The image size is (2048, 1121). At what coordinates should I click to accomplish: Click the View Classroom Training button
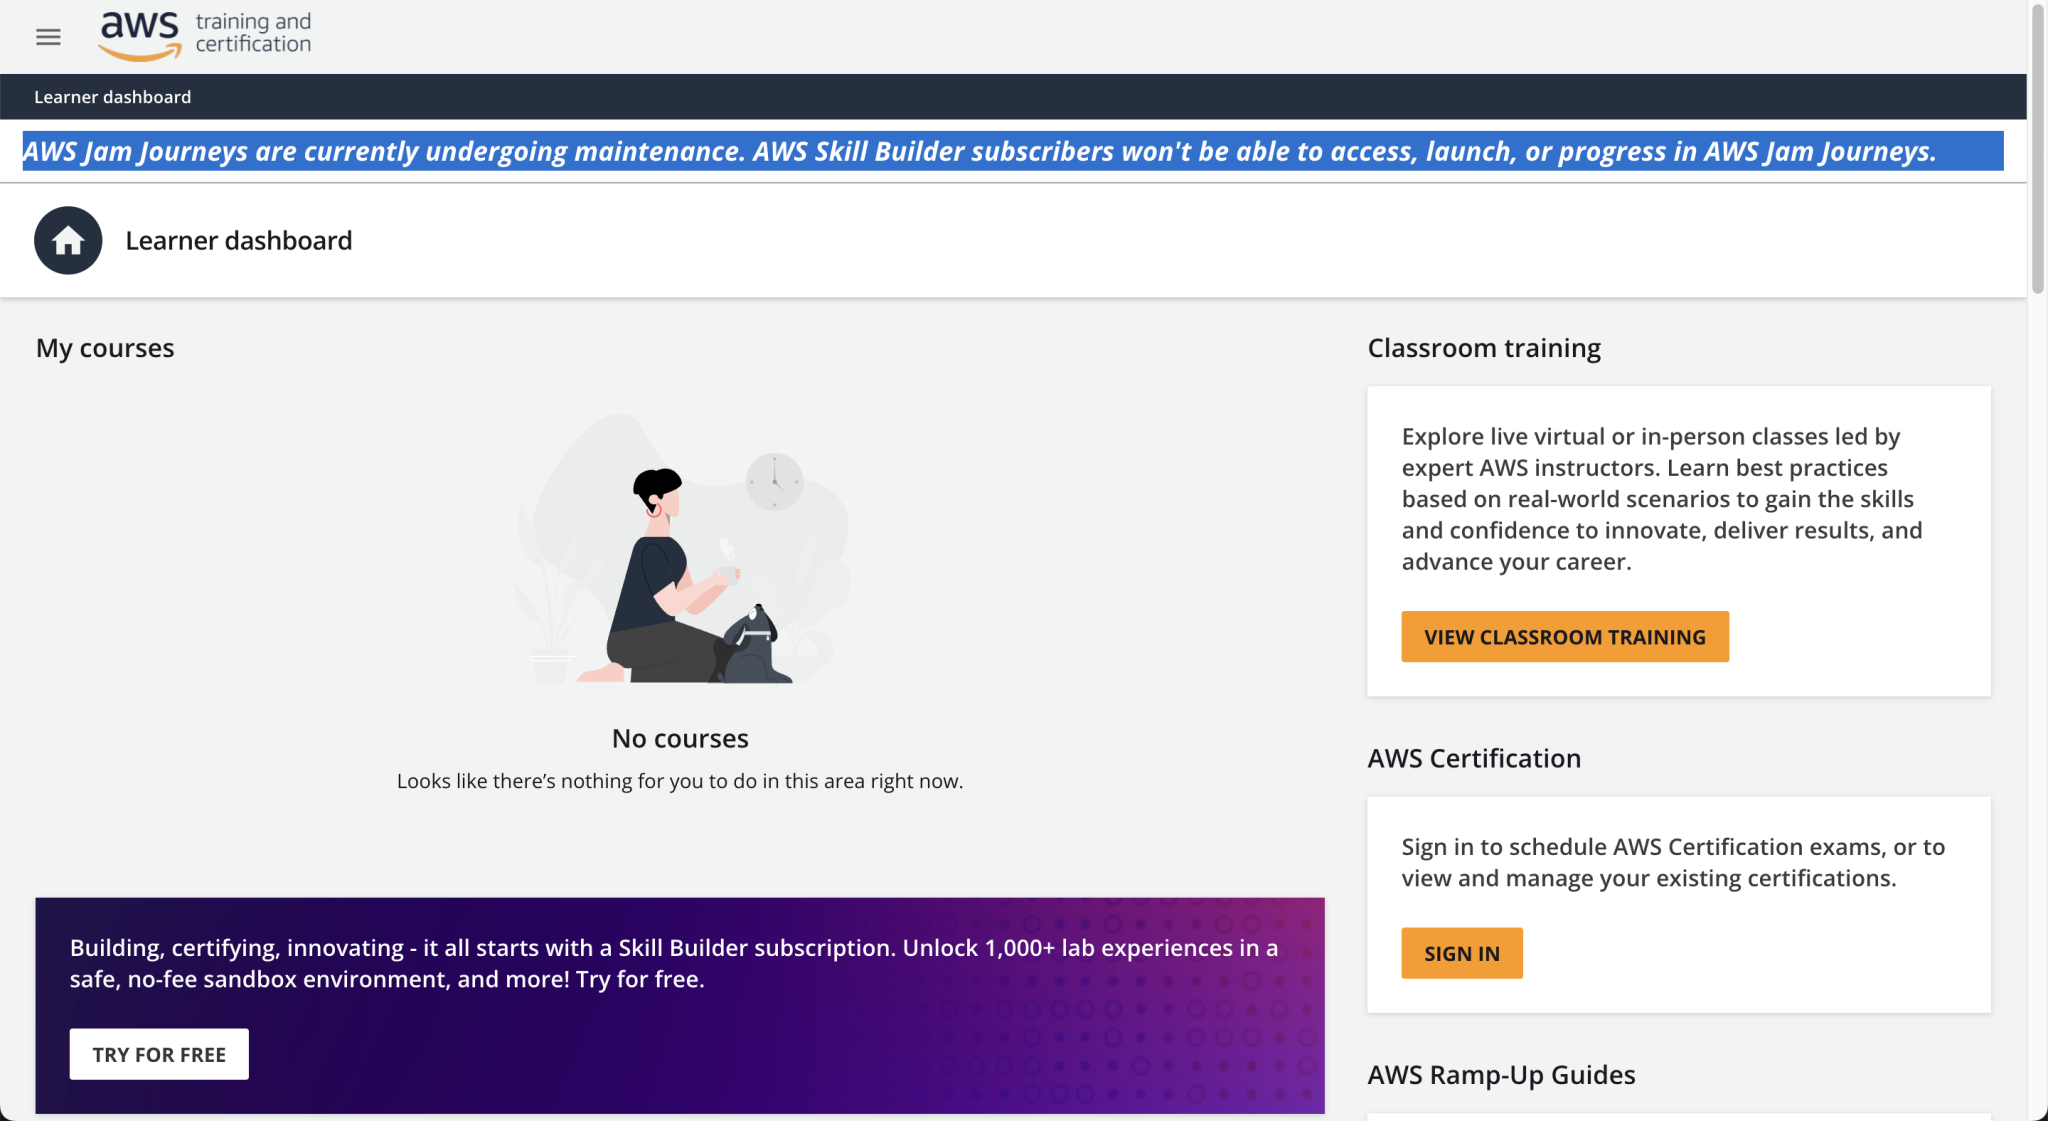(x=1564, y=636)
